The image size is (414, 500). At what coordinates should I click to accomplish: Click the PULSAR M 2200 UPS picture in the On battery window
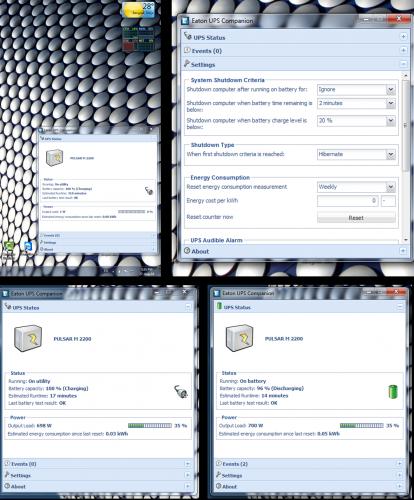[x=239, y=338]
